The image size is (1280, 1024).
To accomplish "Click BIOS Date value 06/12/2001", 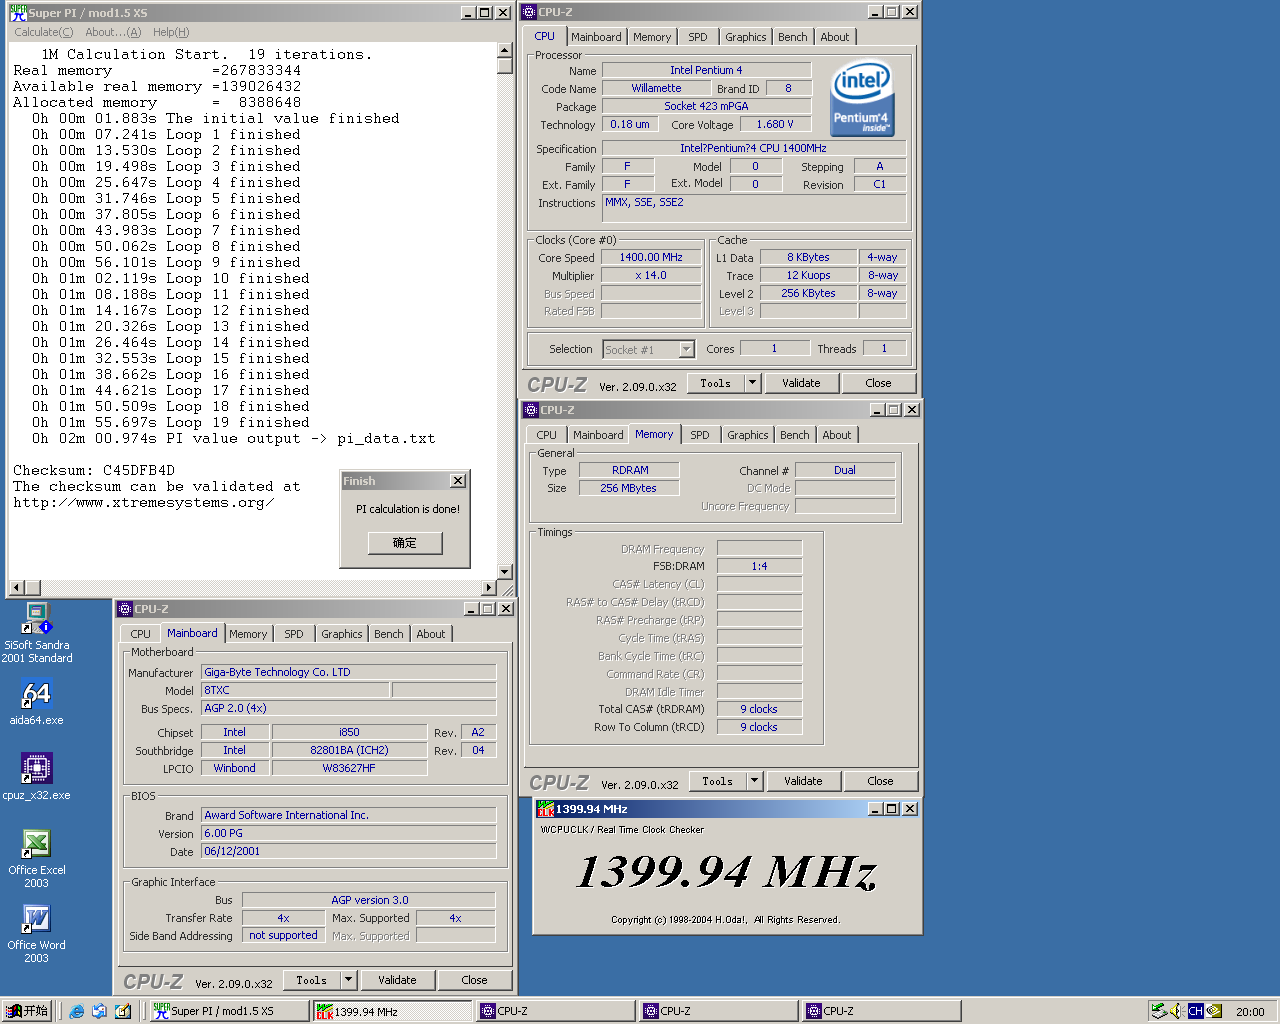I will pyautogui.click(x=349, y=851).
